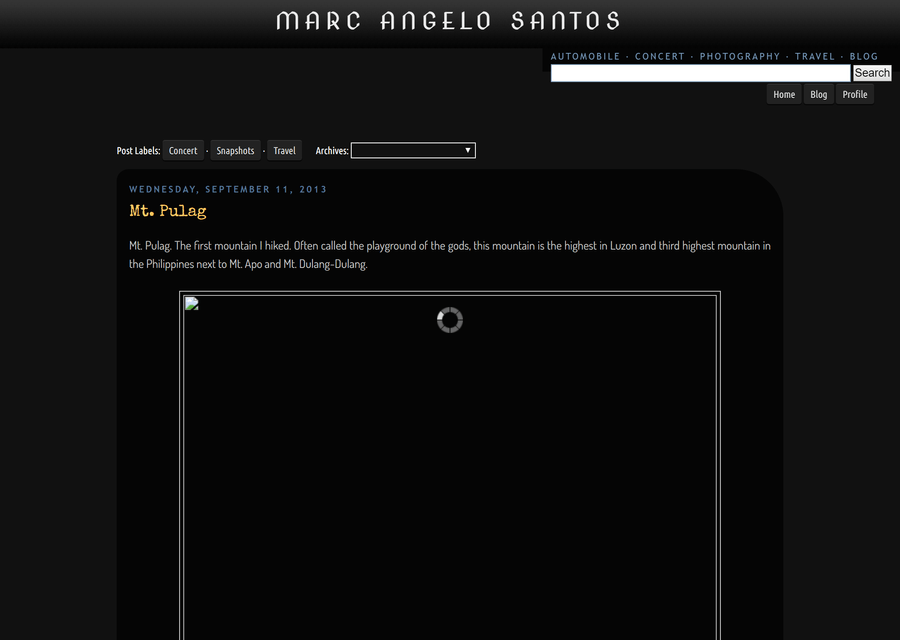Click the BLOG link in top navigation
The image size is (900, 640).
(864, 57)
